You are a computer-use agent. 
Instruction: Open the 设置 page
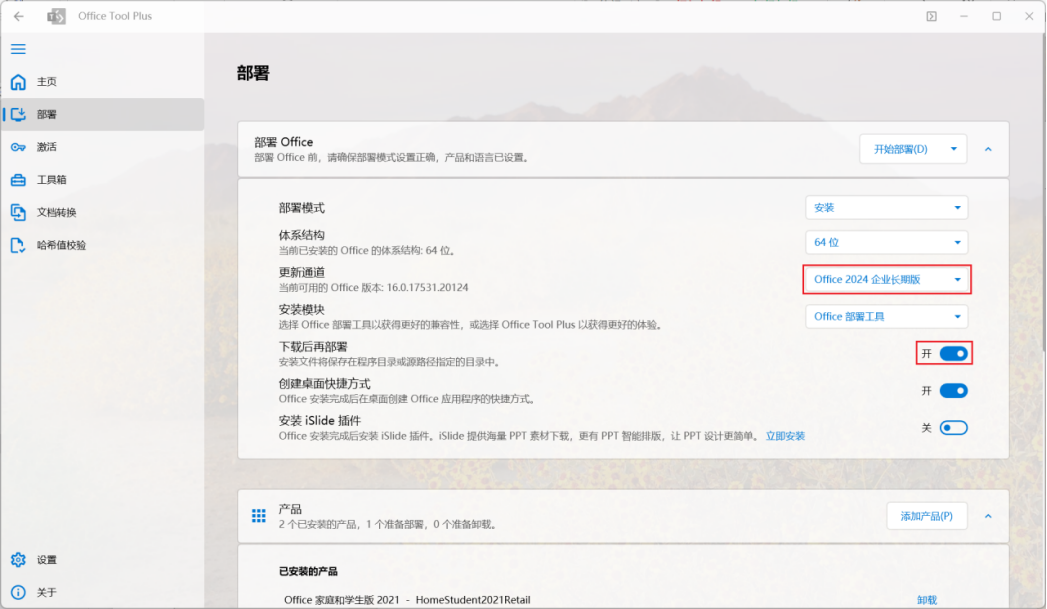coord(103,560)
